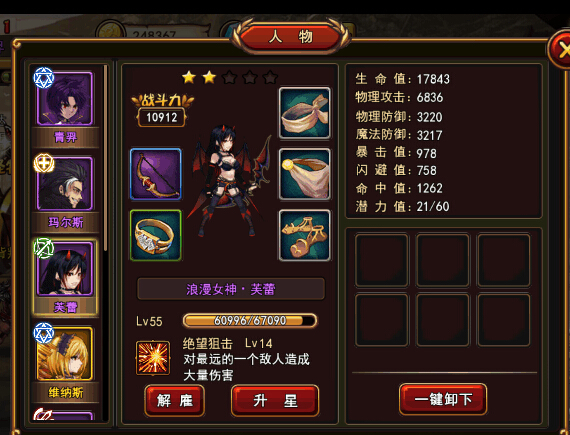Image resolution: width=570 pixels, height=435 pixels.
Task: Choose hero 青羿 portrait
Action: (x=65, y=98)
